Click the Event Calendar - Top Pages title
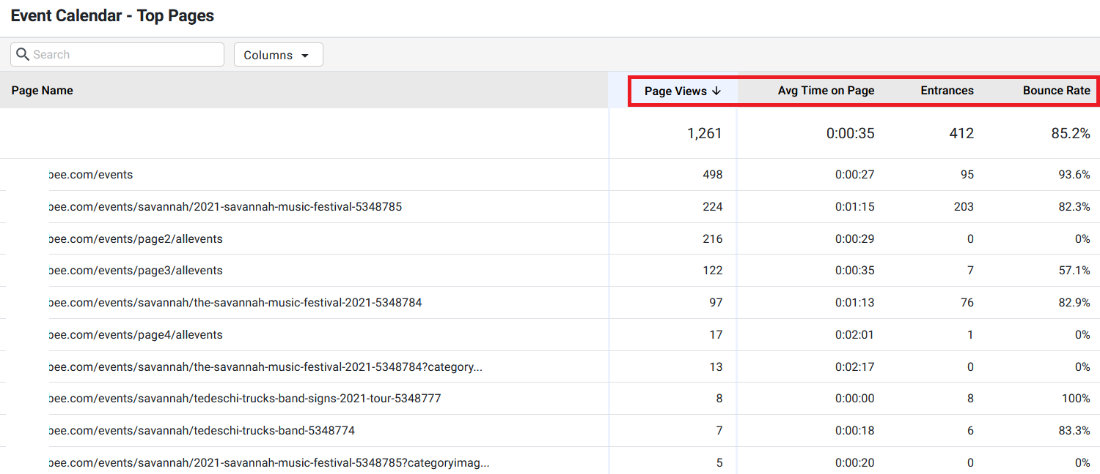This screenshot has width=1100, height=474. (112, 16)
